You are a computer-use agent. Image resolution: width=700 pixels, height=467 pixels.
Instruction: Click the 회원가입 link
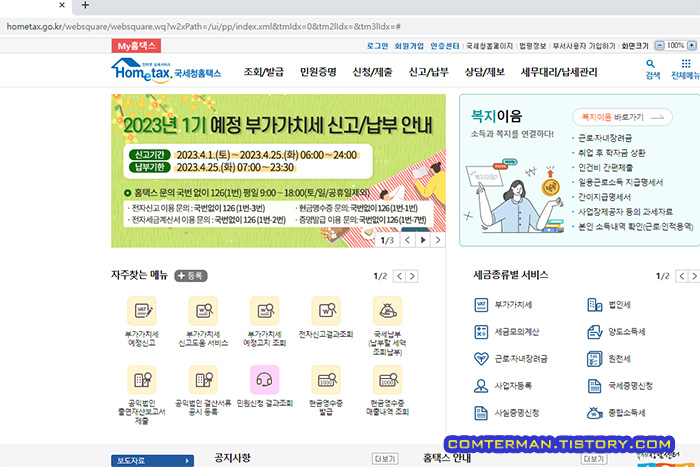pos(409,46)
